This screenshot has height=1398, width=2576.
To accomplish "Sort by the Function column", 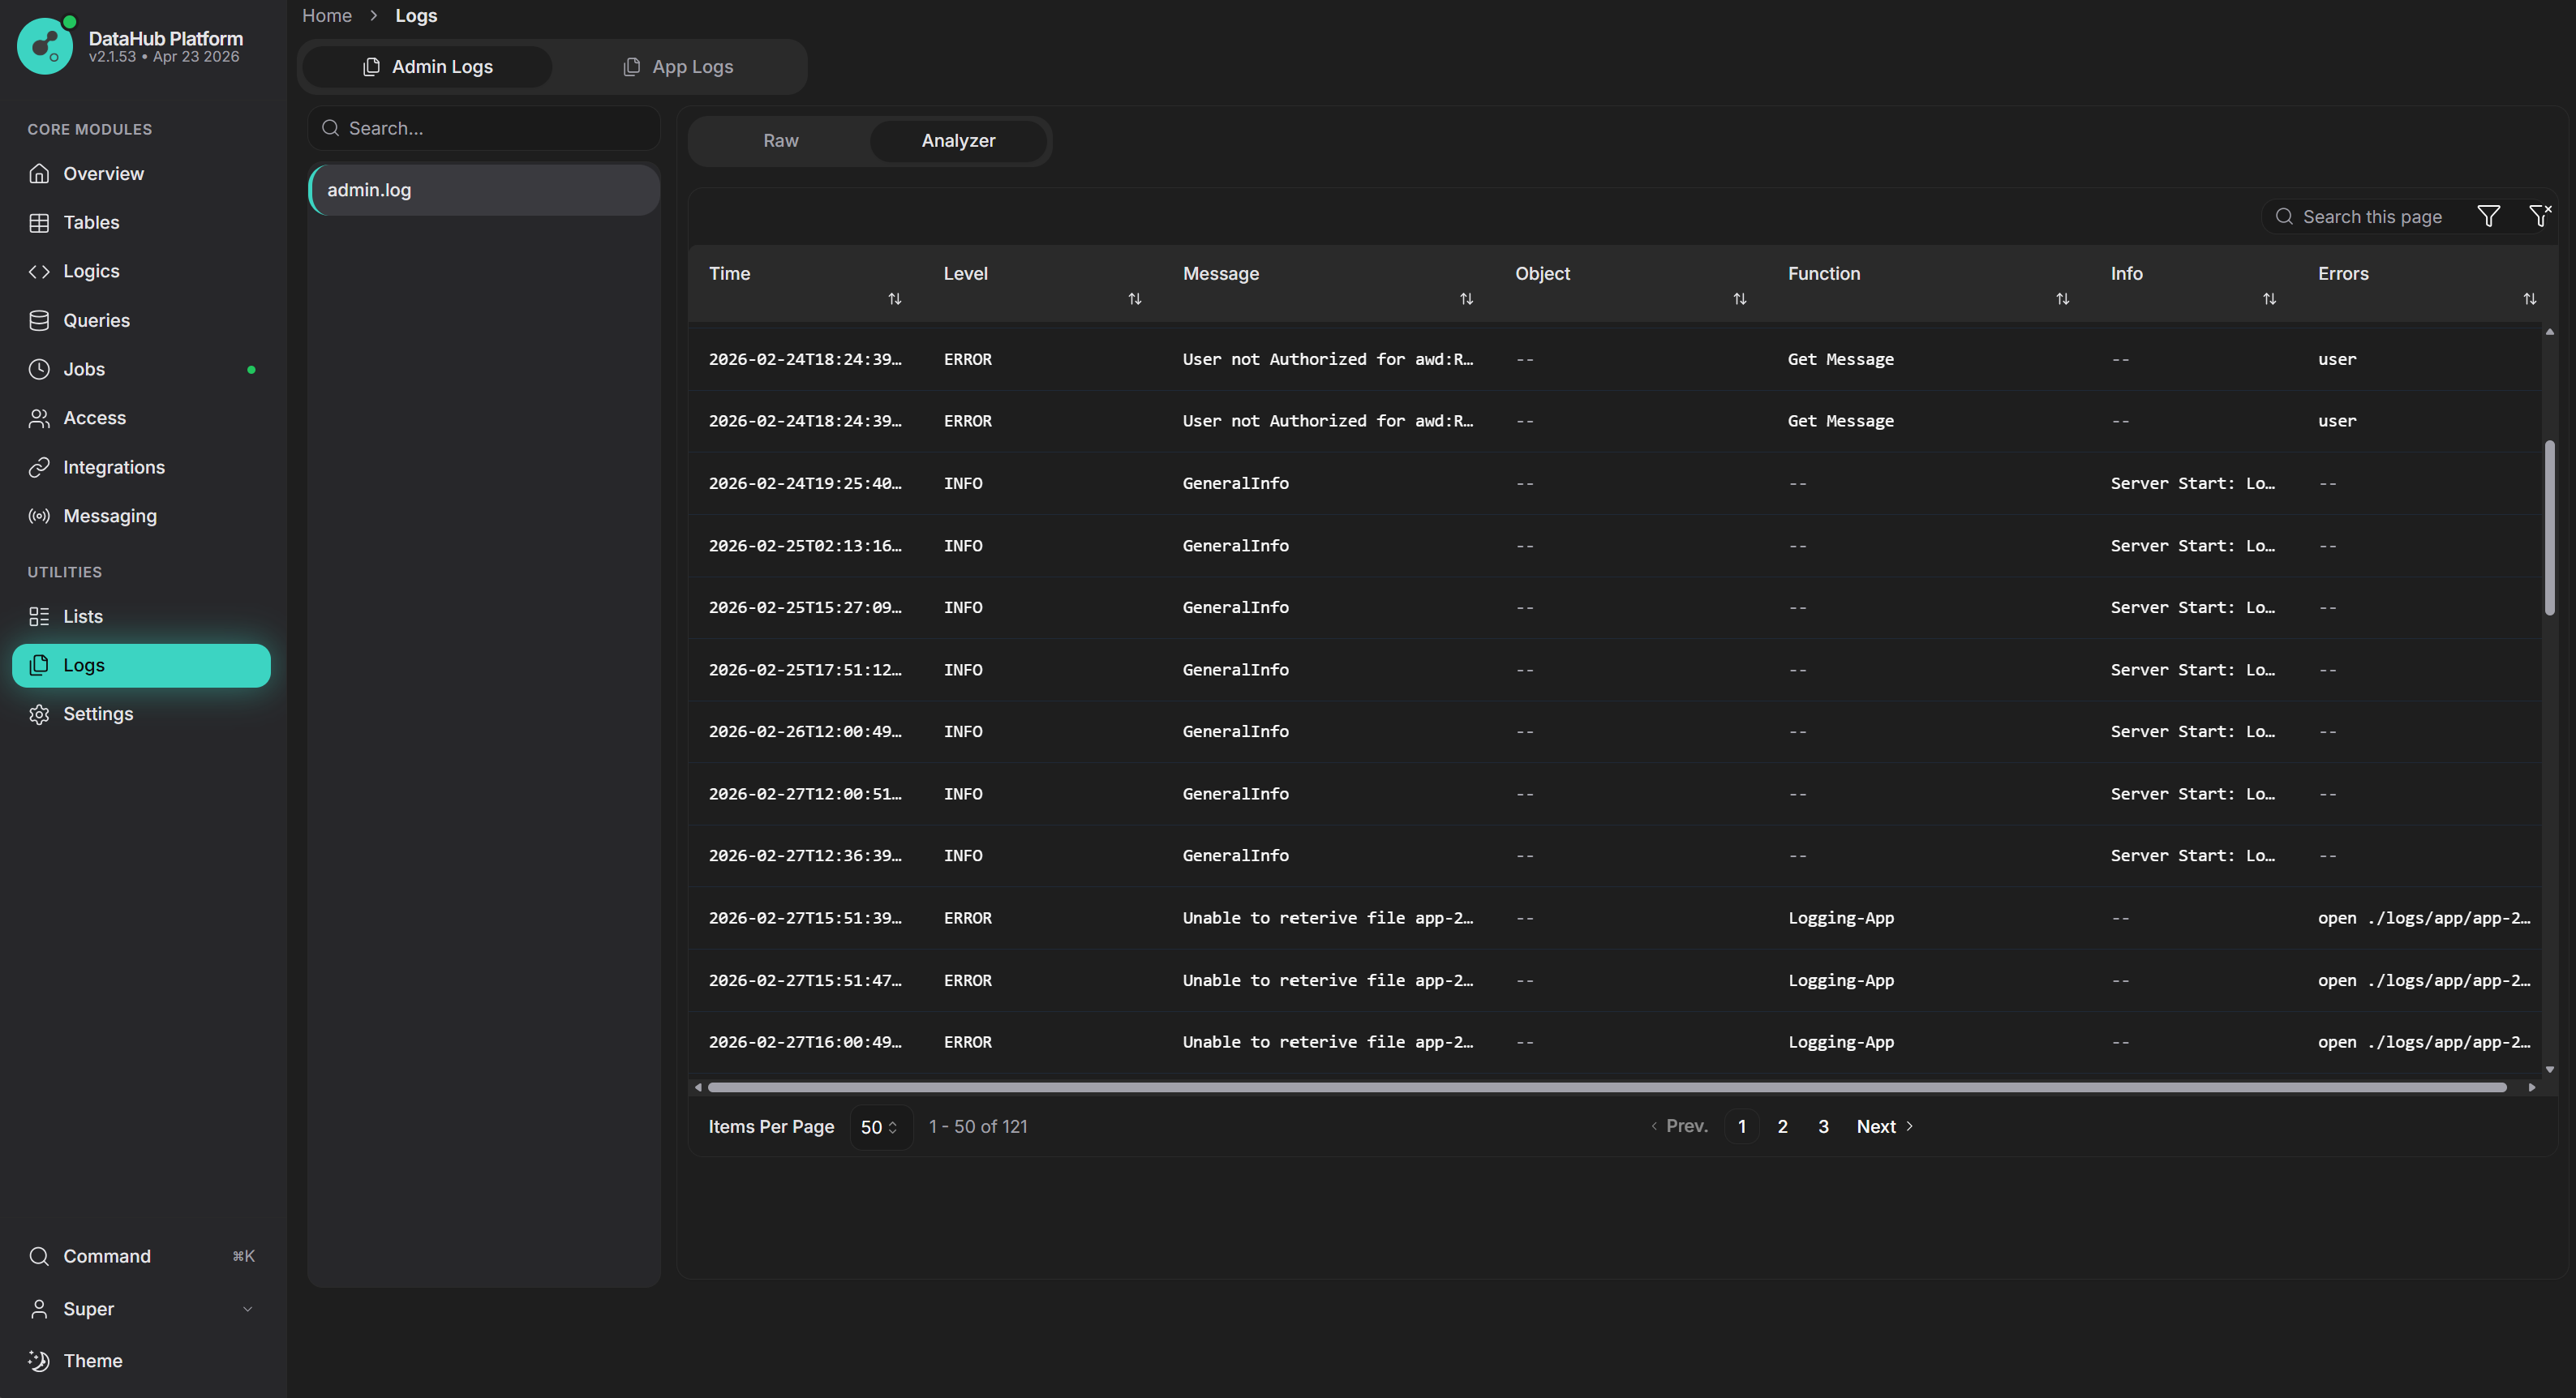I will tap(2062, 299).
